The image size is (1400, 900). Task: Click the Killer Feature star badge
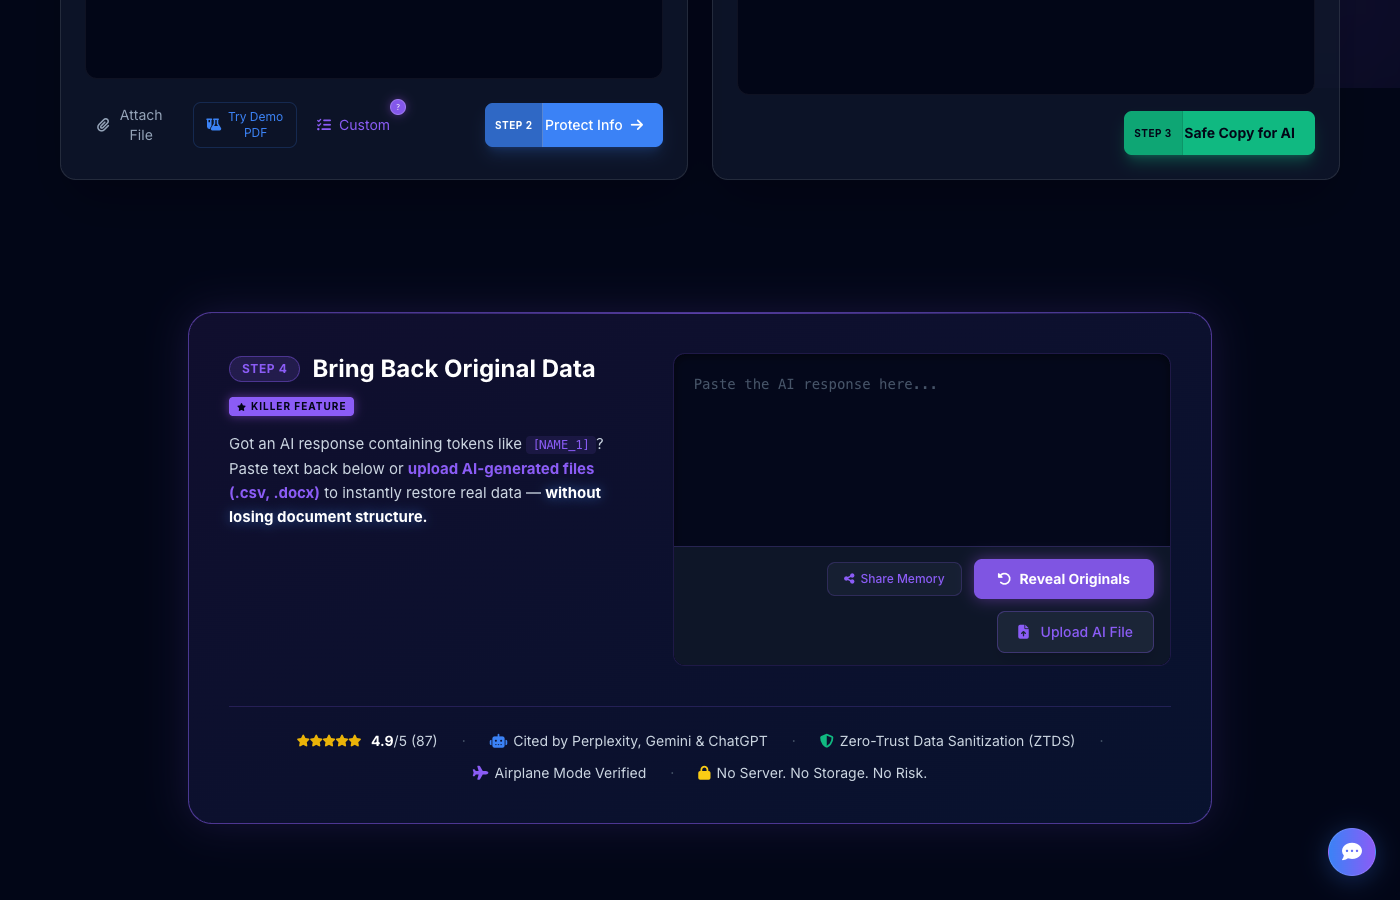point(291,406)
